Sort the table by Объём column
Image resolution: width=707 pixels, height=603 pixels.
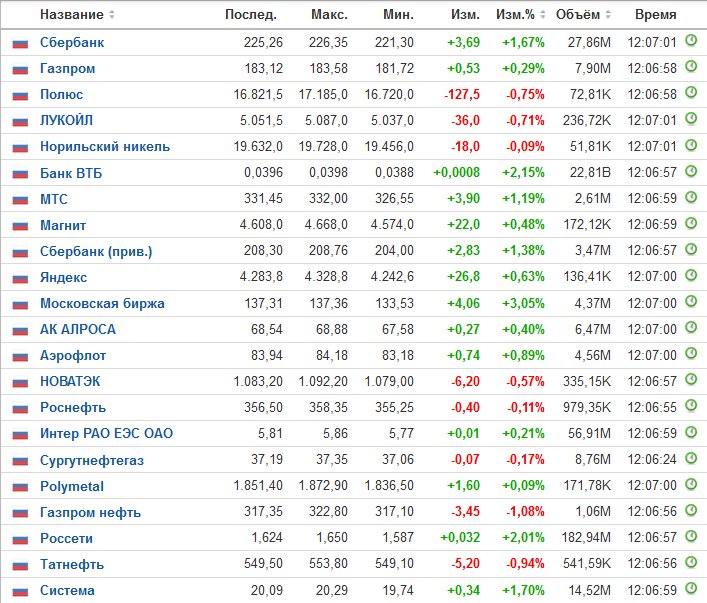583,14
